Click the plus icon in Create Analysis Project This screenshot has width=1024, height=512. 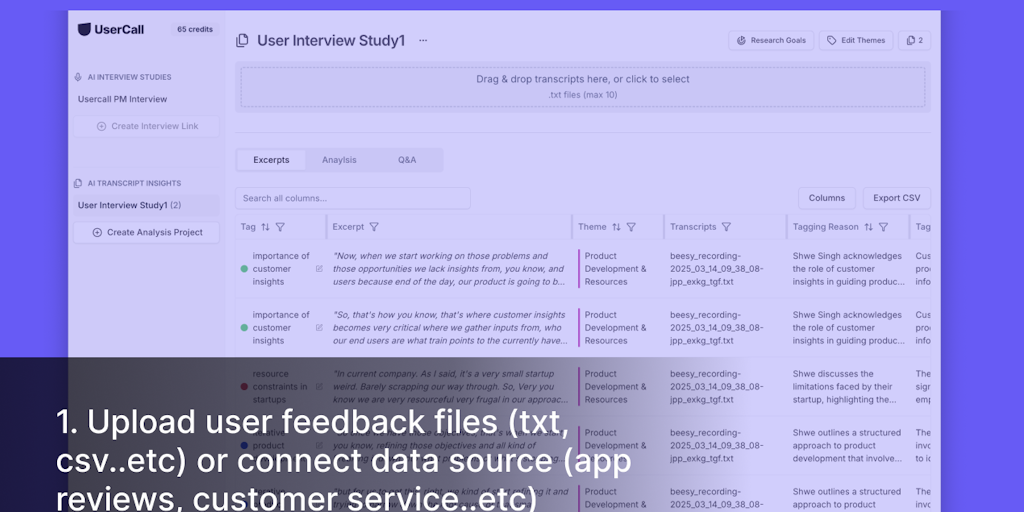[97, 232]
